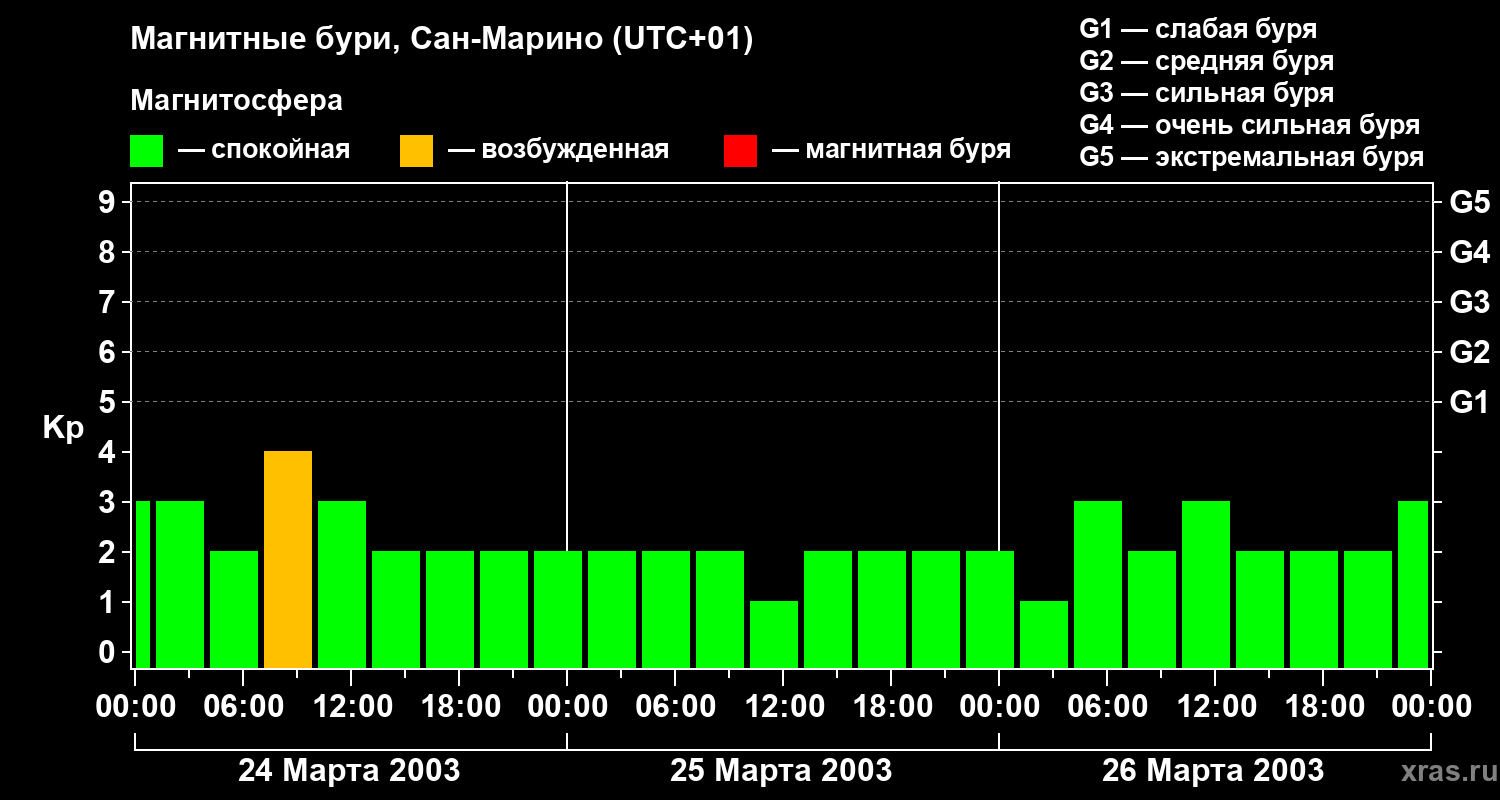Click the red 'магнитная буря' legend swatch

click(741, 151)
